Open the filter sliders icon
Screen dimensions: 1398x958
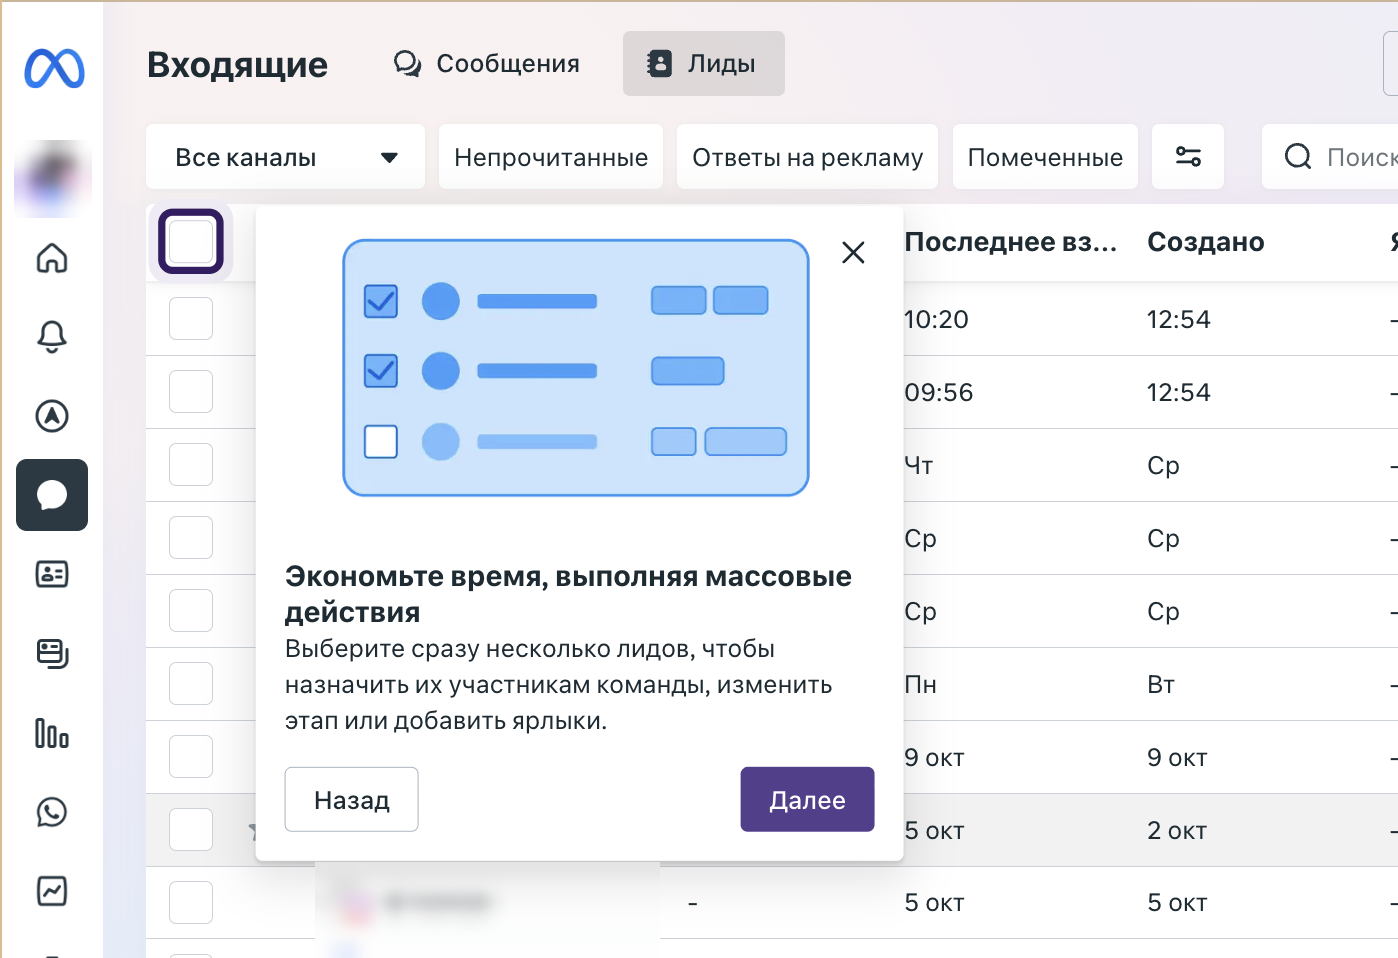(1188, 157)
